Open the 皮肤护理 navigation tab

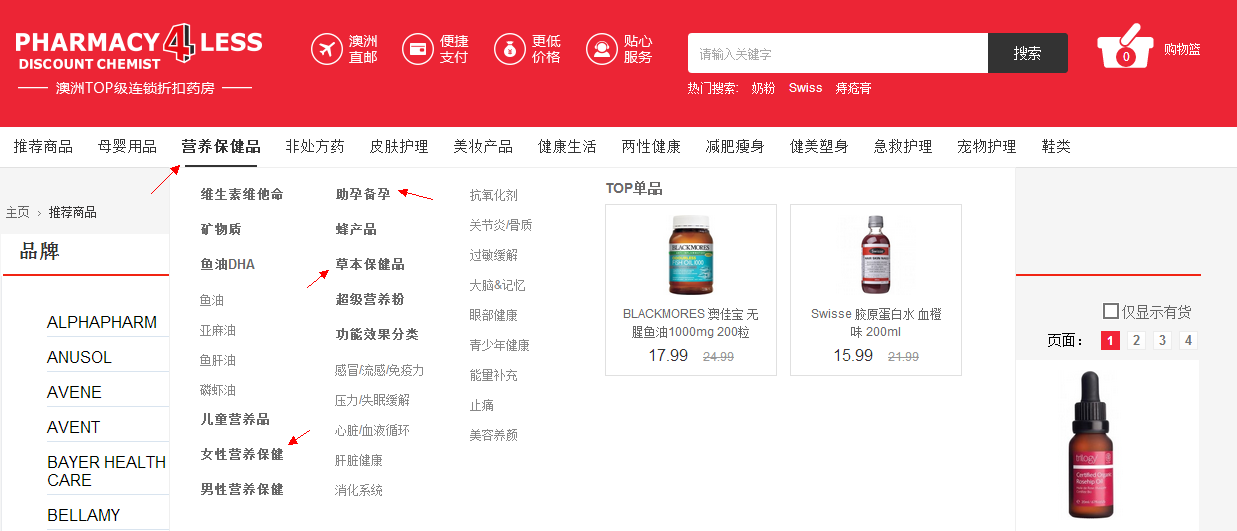[399, 147]
